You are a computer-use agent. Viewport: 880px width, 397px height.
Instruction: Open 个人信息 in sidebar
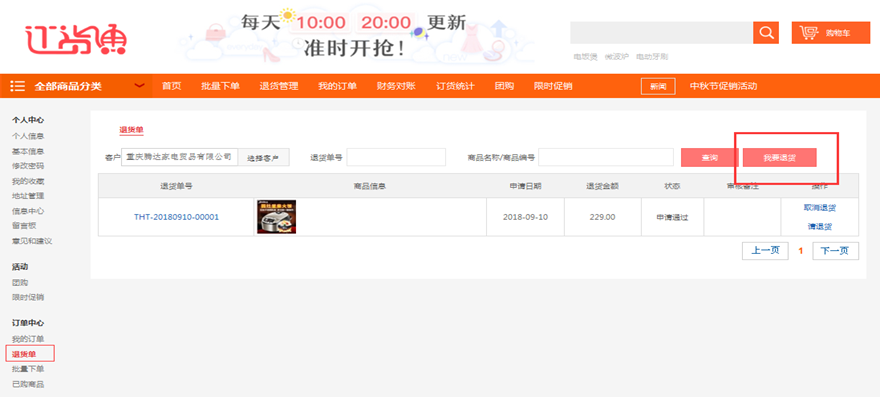(28, 136)
